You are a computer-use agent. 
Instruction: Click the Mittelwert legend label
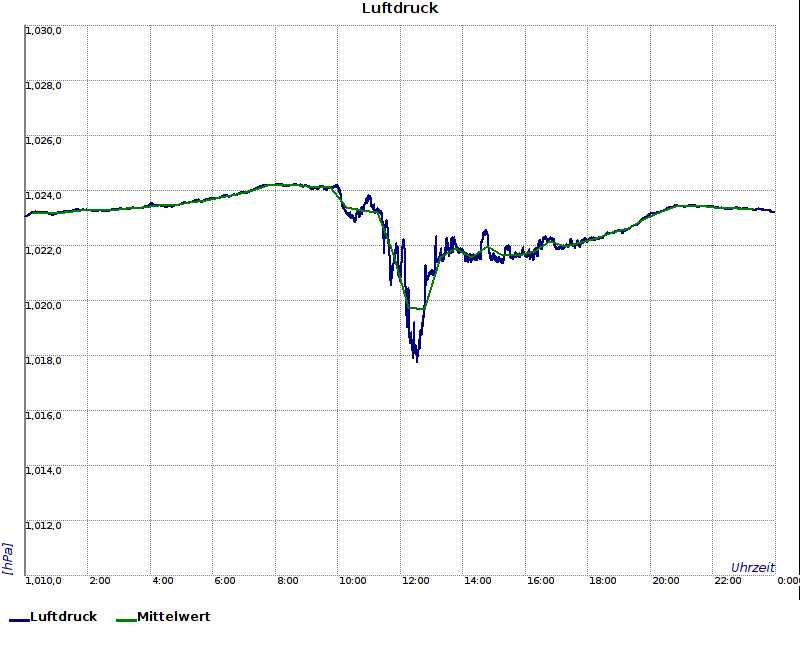[174, 616]
